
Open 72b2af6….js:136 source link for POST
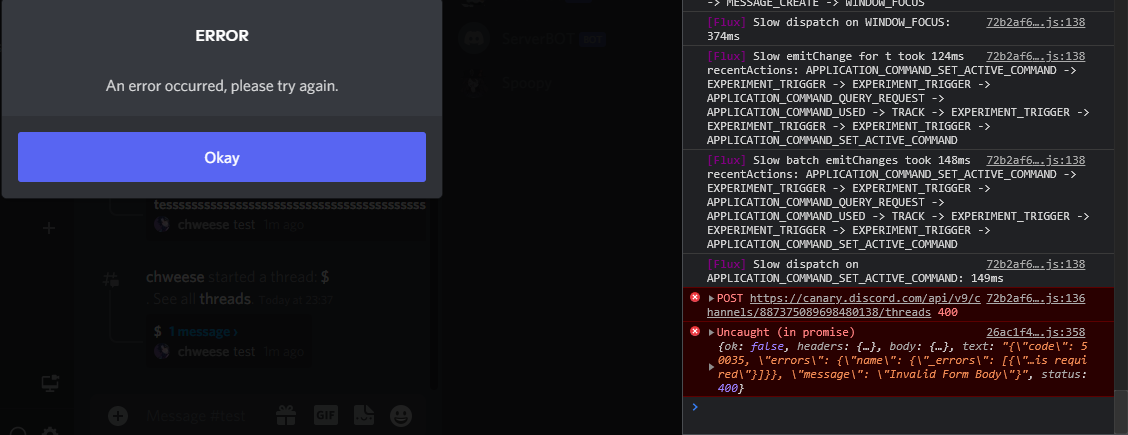[1035, 298]
